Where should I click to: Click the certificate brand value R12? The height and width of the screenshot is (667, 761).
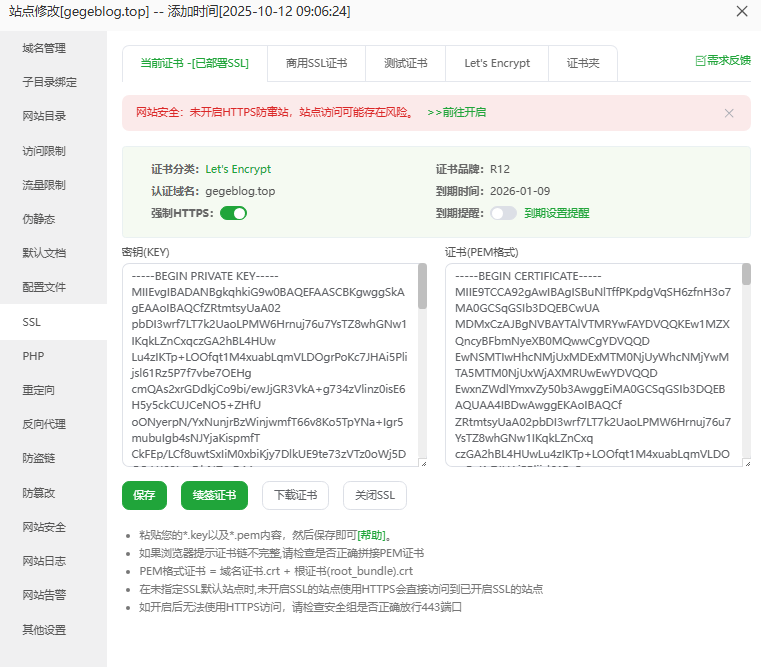coord(499,169)
